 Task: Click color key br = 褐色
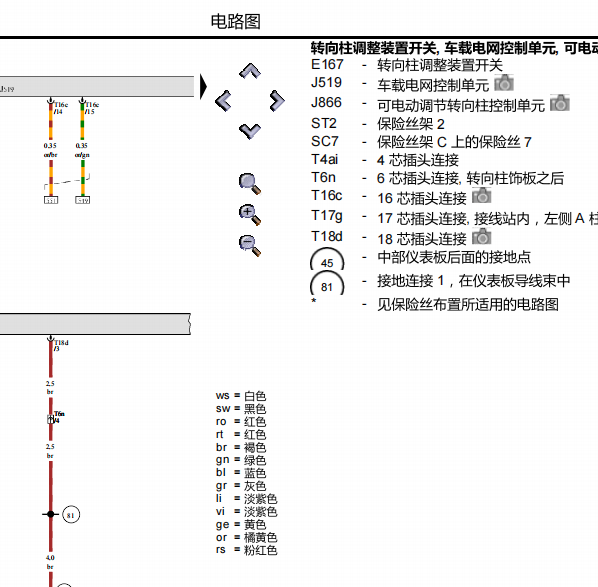241,447
